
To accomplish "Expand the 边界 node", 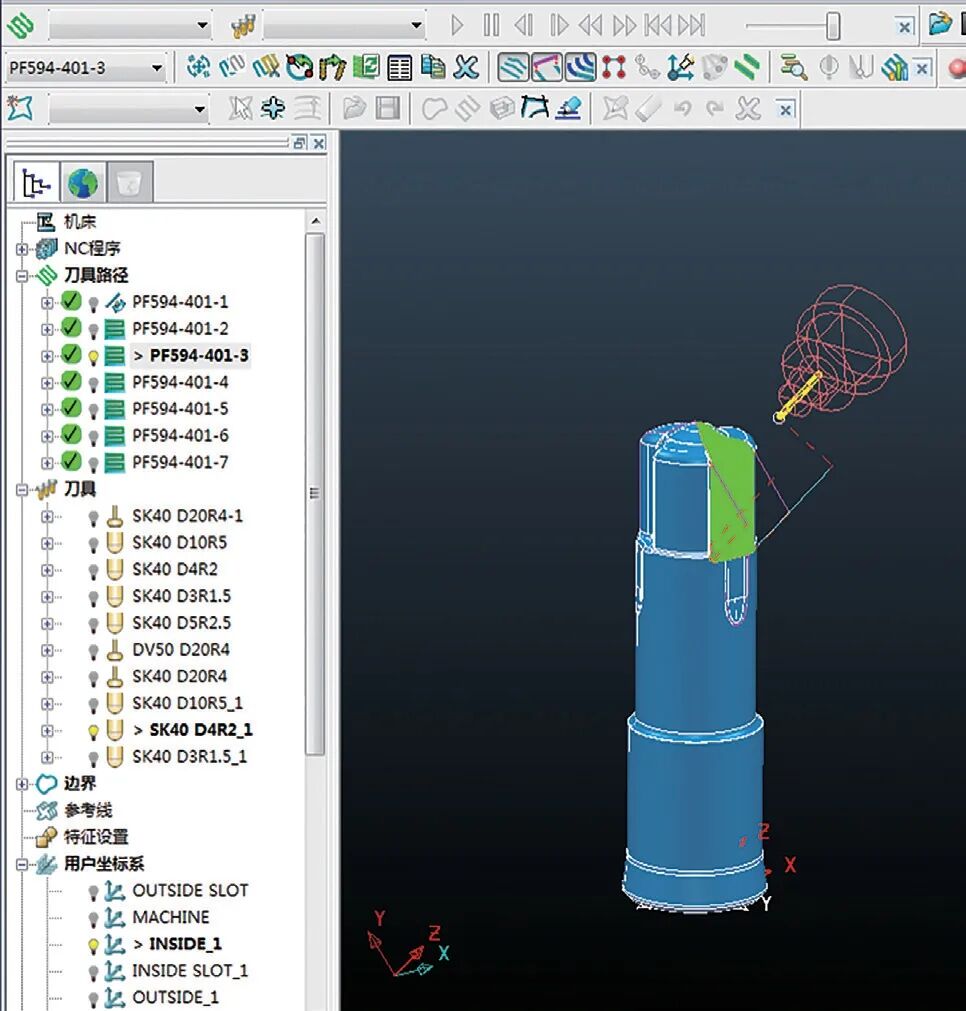I will [x=22, y=784].
